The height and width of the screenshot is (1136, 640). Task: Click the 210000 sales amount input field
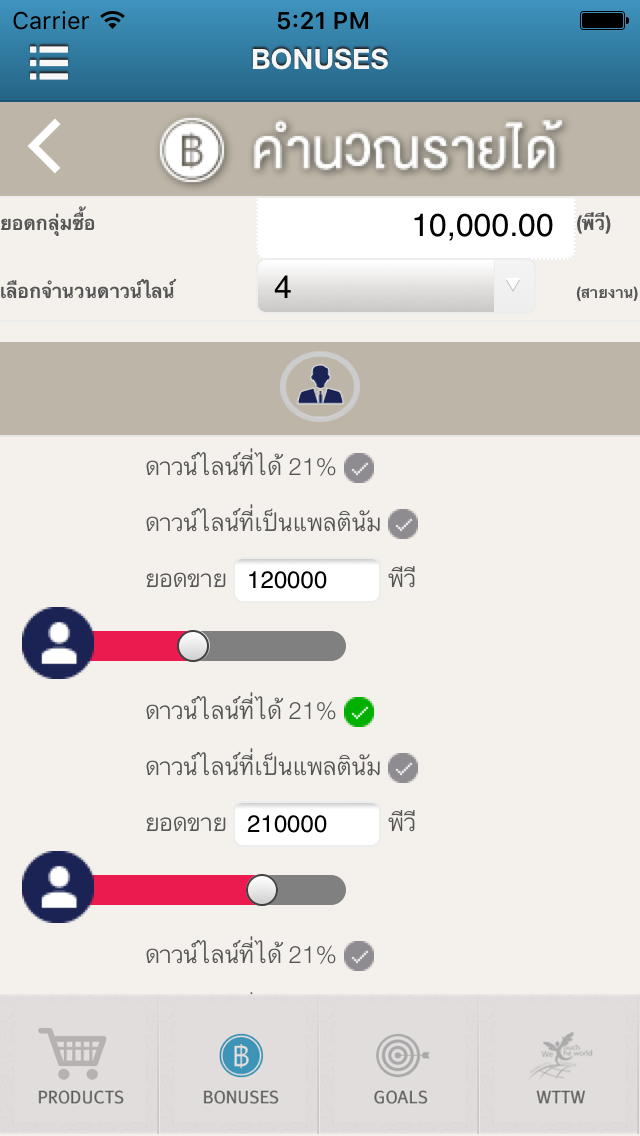click(306, 824)
